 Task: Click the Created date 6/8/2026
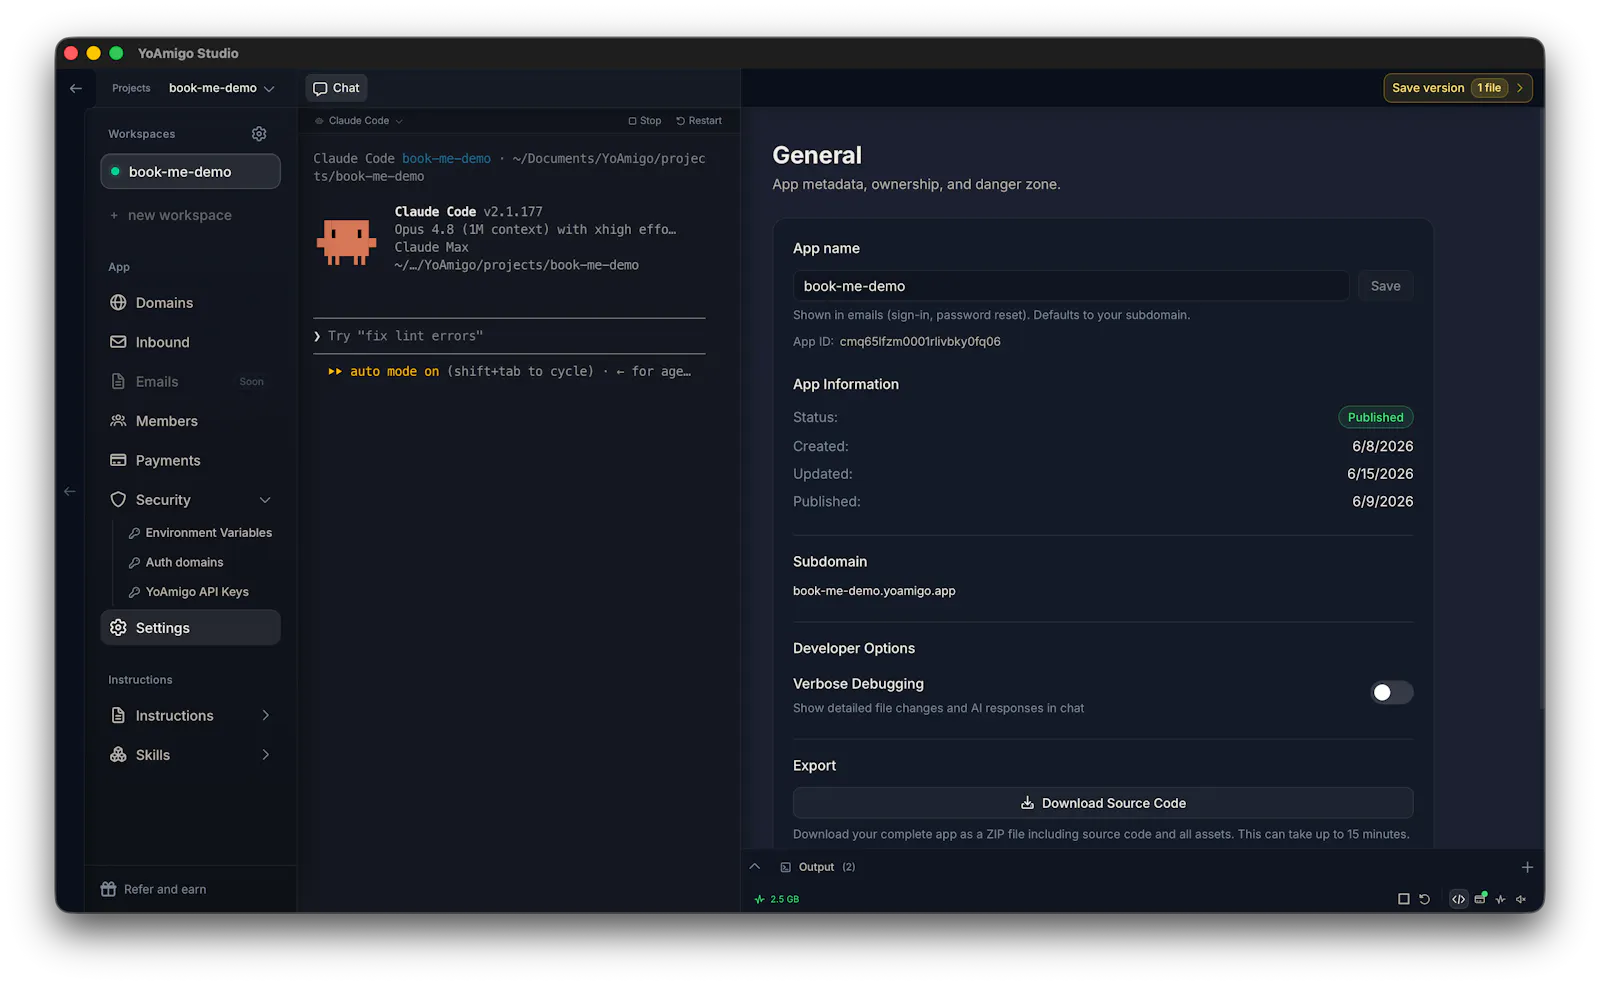point(1382,447)
